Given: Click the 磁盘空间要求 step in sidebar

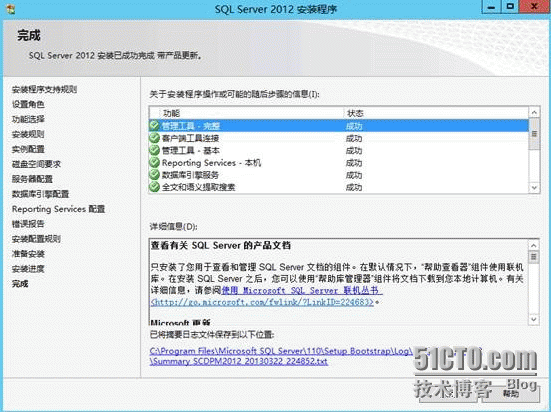Looking at the screenshot, I should pos(36,164).
